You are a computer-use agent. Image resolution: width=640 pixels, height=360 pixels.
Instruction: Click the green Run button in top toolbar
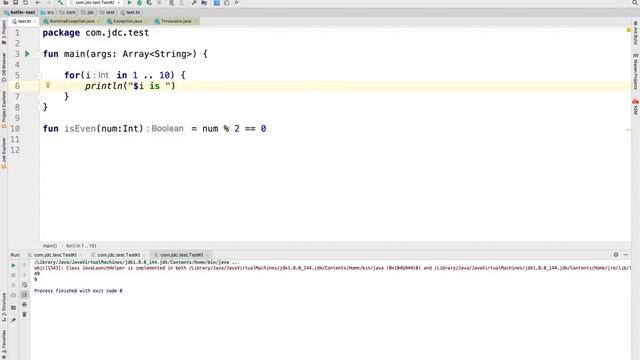(129, 2)
